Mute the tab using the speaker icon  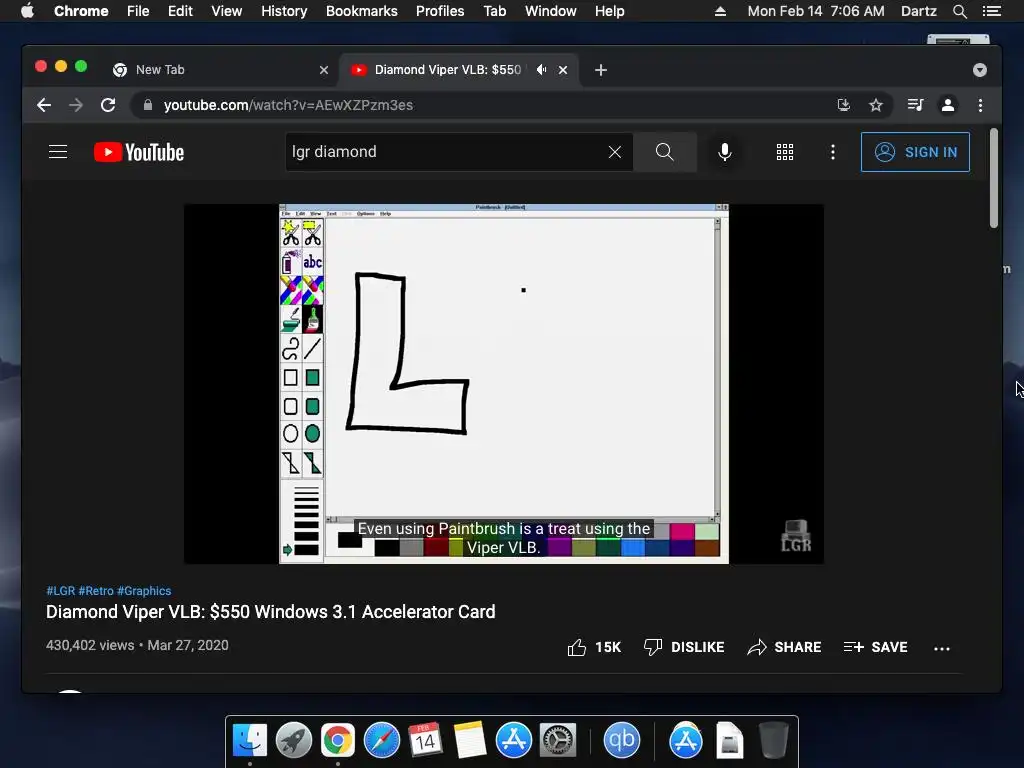pos(541,70)
